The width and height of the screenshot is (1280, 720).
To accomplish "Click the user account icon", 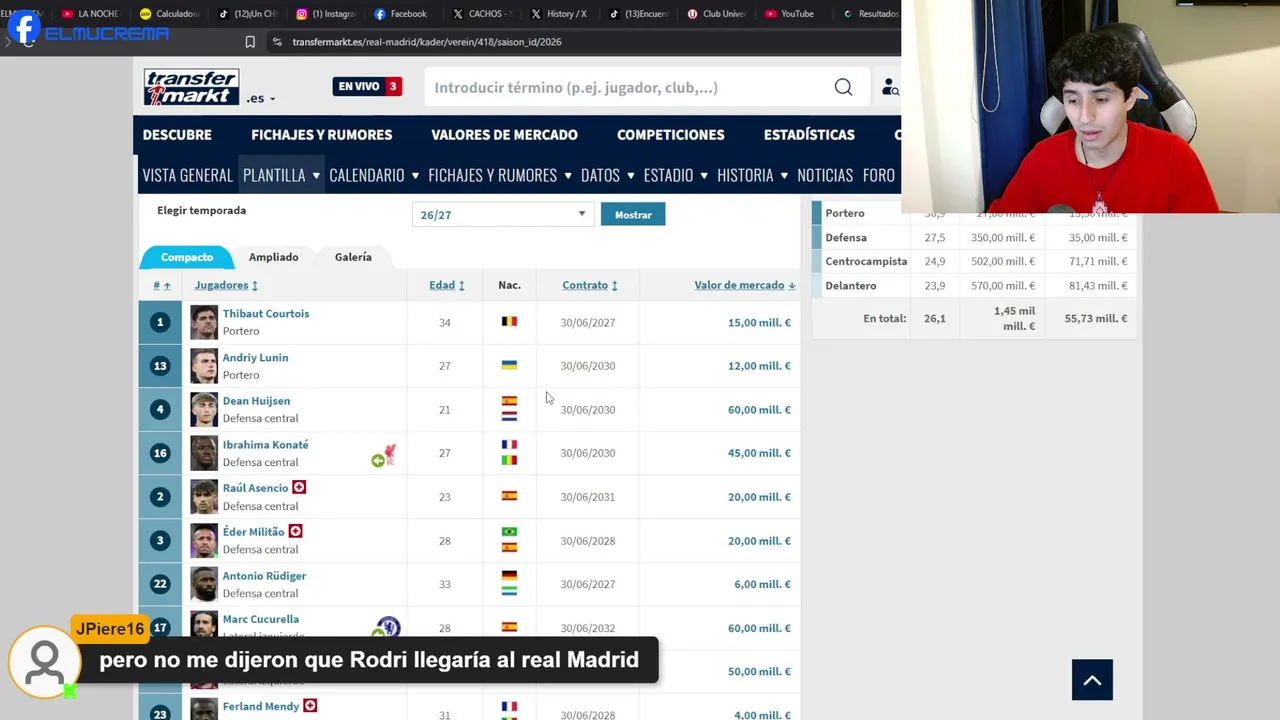I will point(890,88).
